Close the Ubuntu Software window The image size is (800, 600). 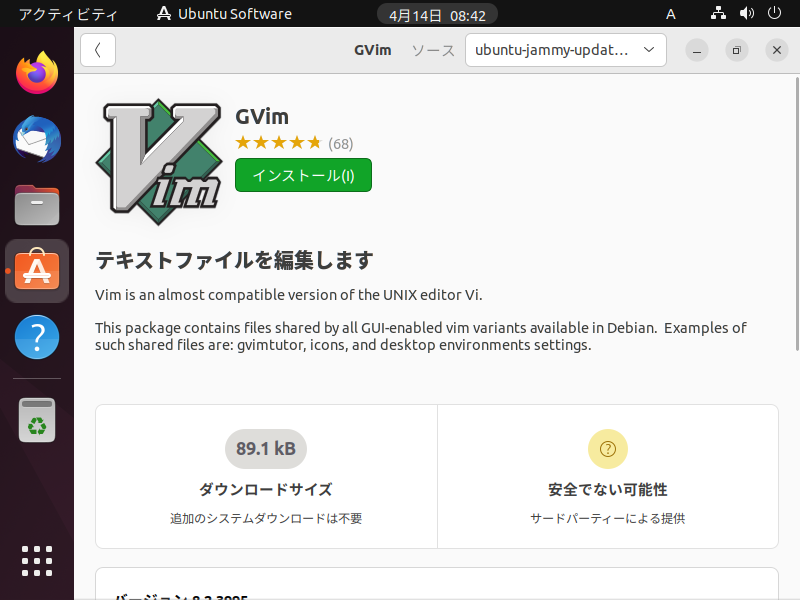[x=777, y=50]
